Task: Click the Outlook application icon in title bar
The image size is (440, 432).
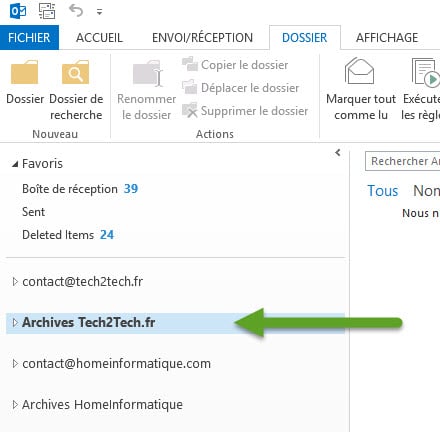Action: pyautogui.click(x=18, y=11)
